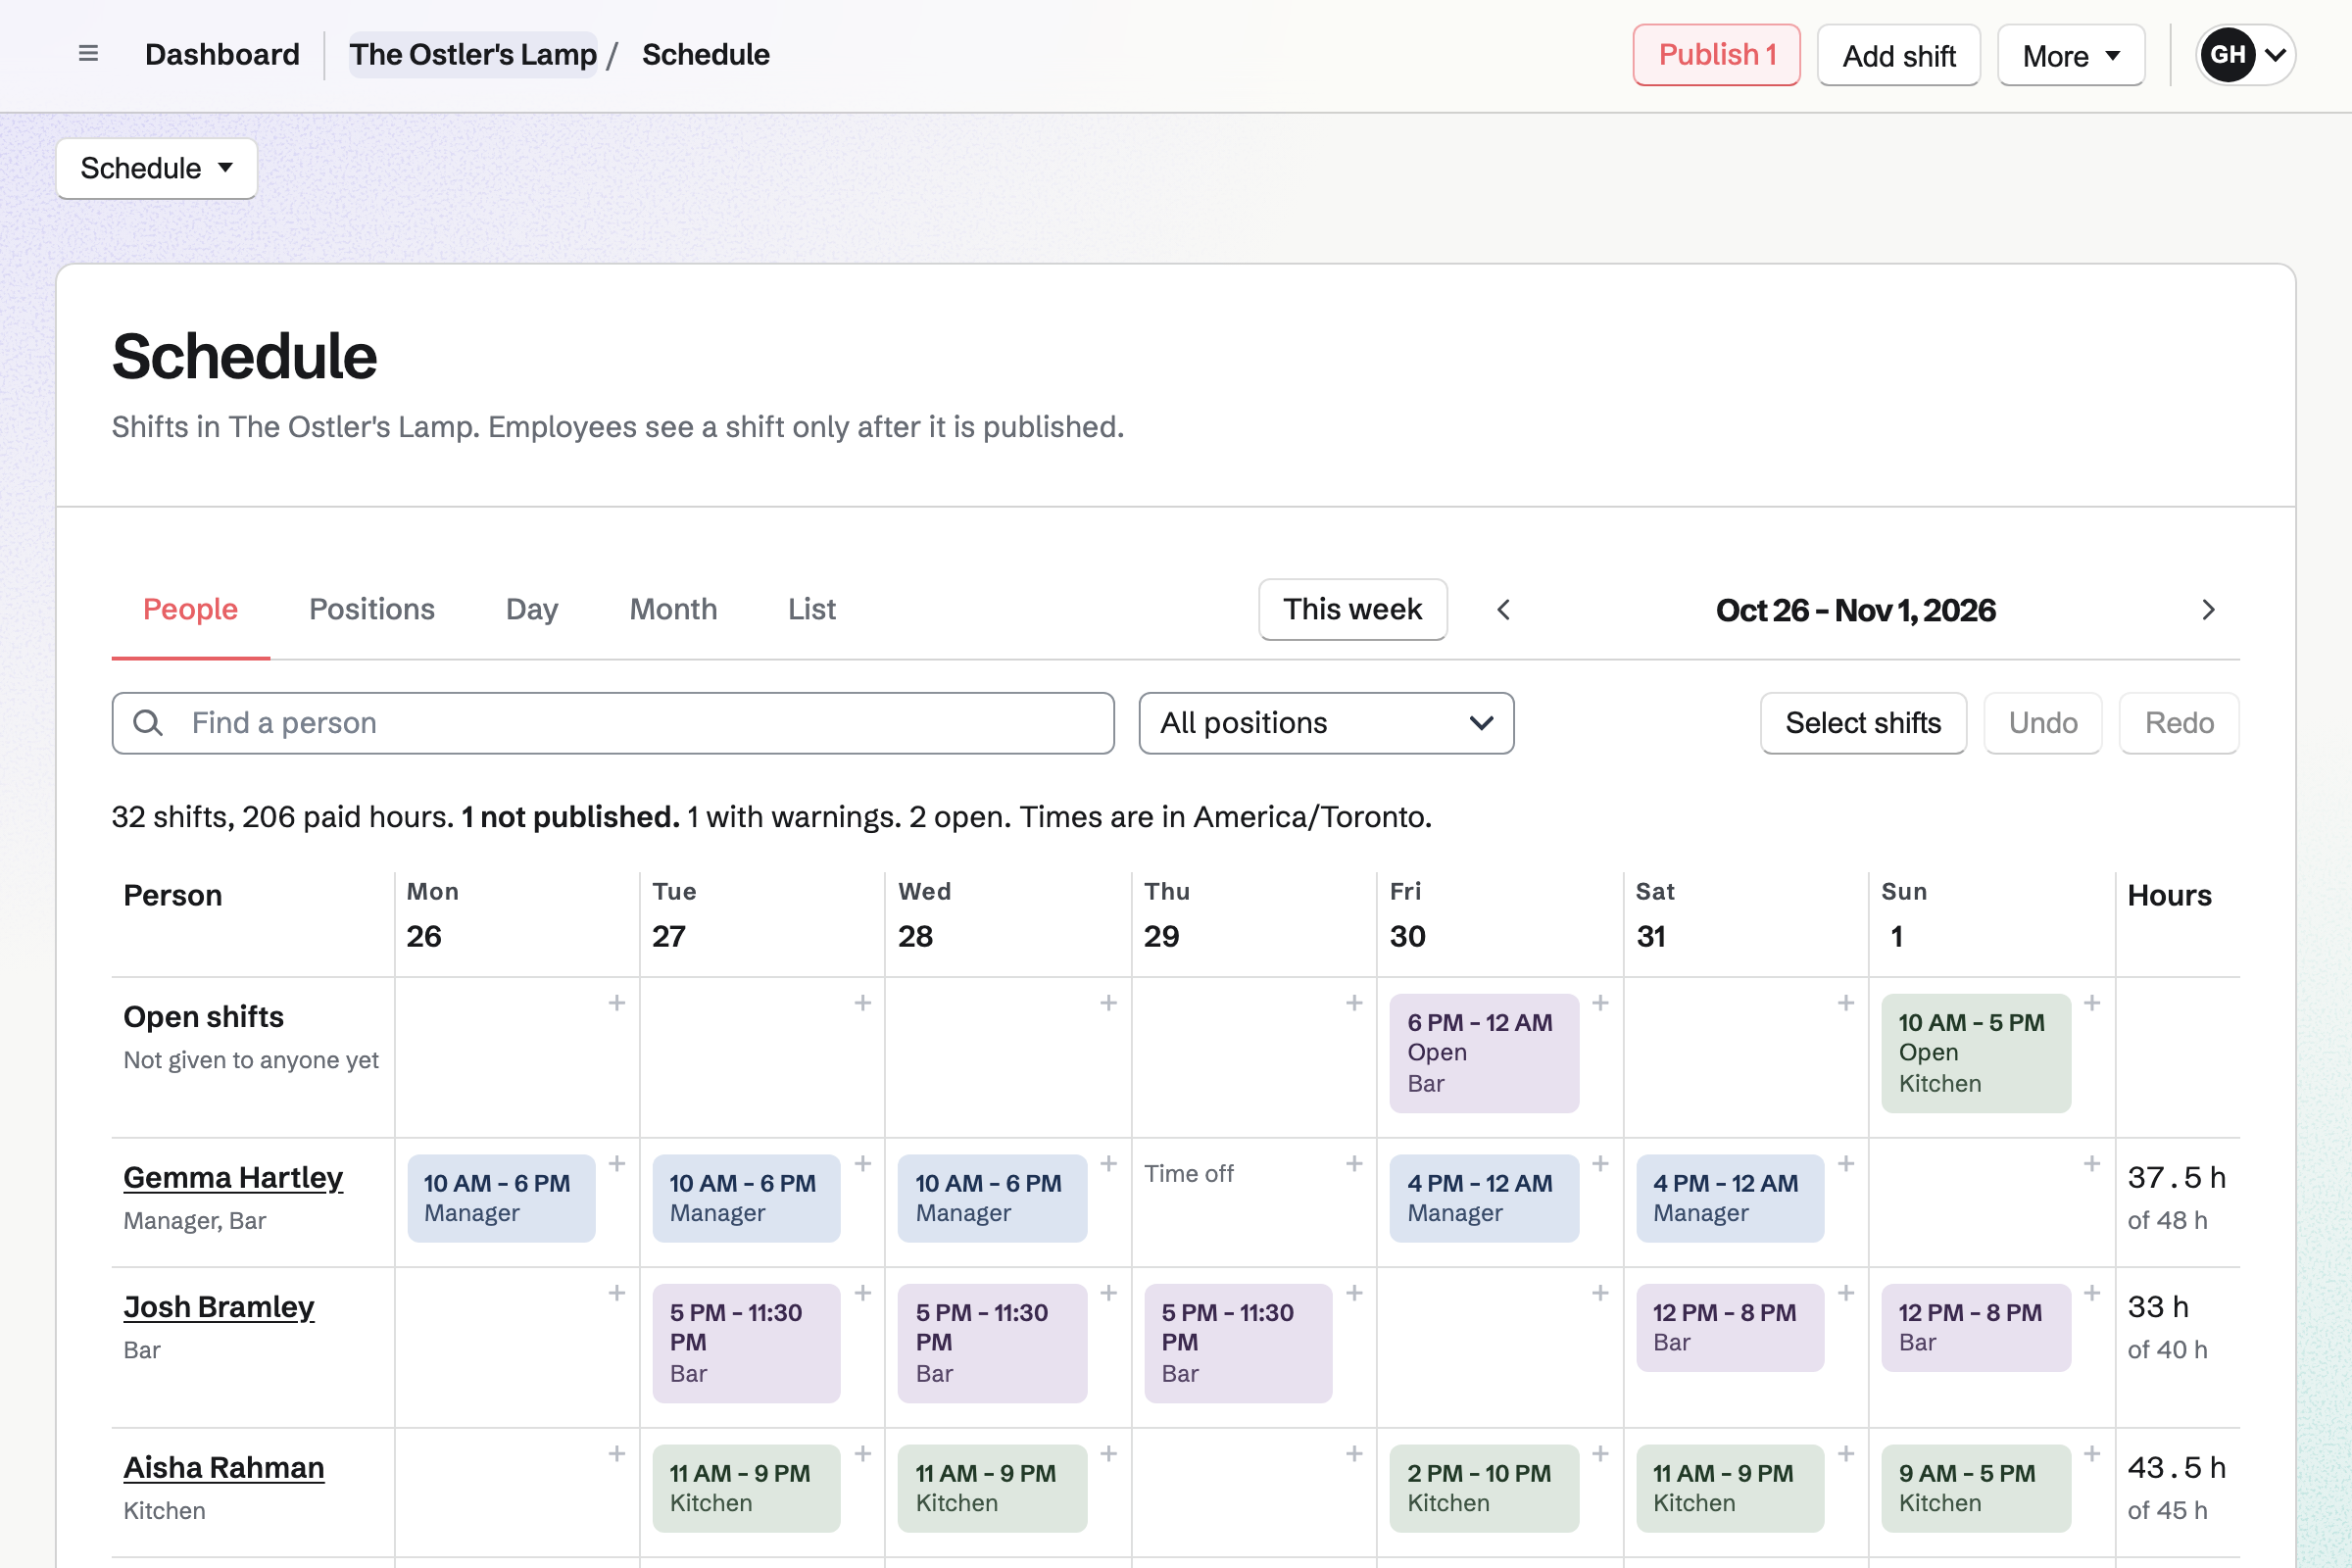Focus the Find a person search field
The height and width of the screenshot is (1568, 2352).
[x=613, y=723]
